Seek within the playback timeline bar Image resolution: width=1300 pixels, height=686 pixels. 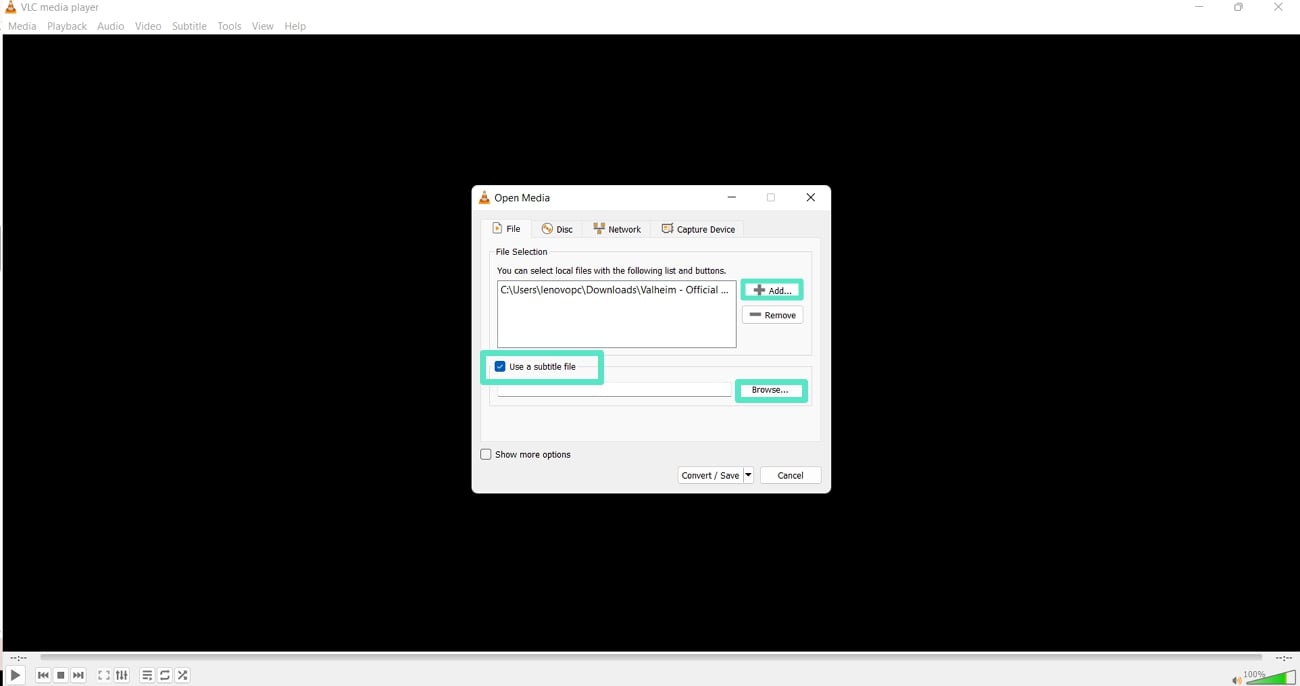(x=650, y=657)
